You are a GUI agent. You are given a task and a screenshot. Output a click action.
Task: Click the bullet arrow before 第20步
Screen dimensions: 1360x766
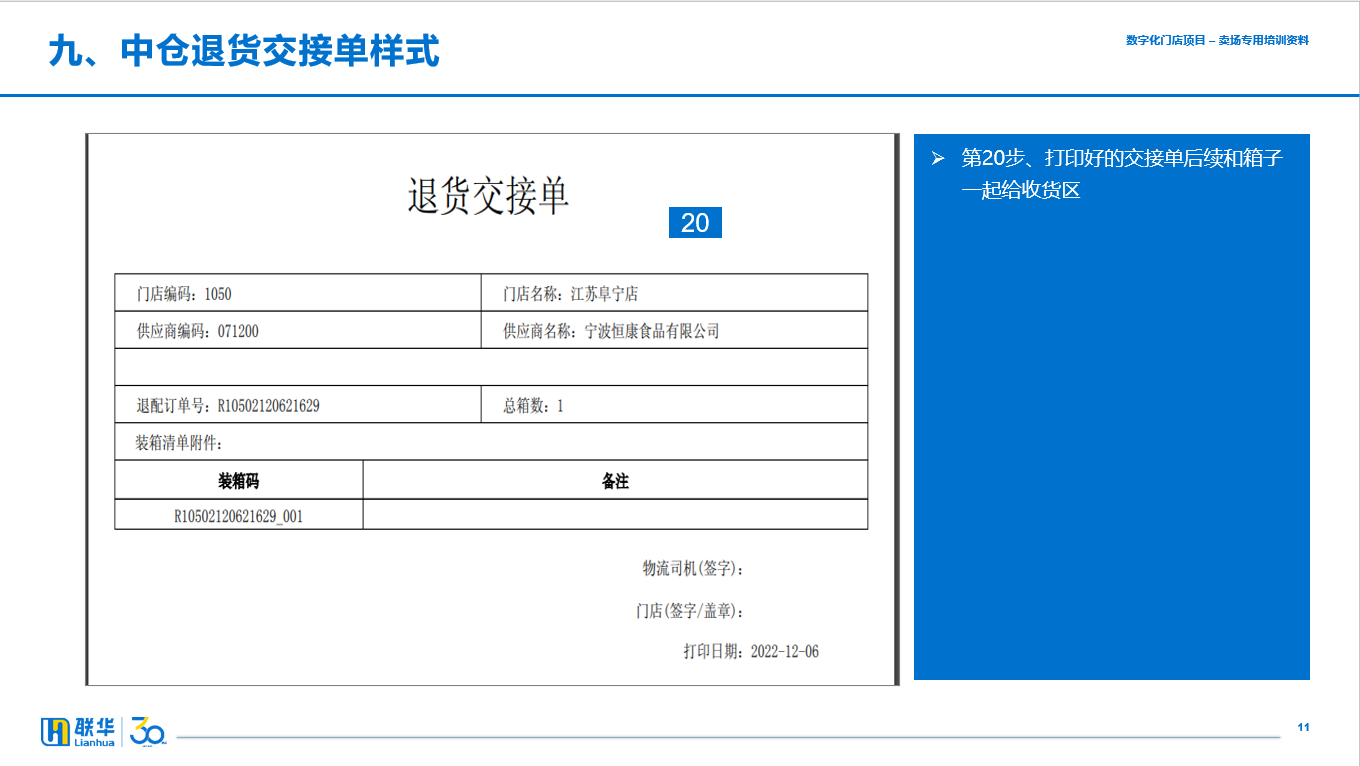[x=937, y=158]
